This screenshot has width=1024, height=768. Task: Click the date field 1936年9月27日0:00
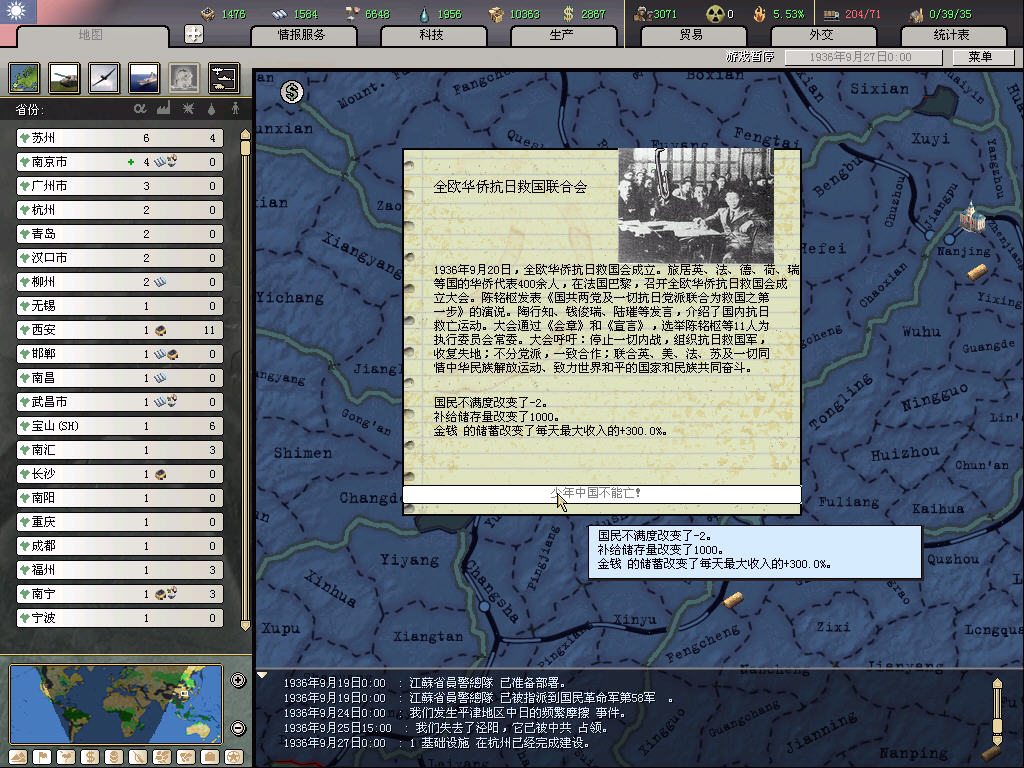(x=863, y=57)
